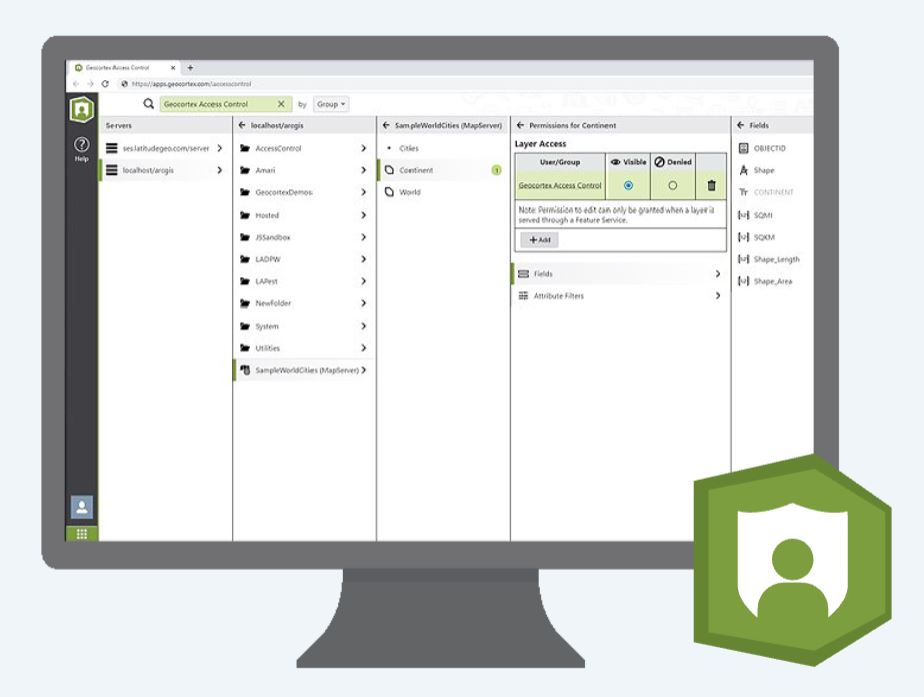Clear the Geocortex Access Control search text
Screen dimensions: 924x697
[x=281, y=104]
